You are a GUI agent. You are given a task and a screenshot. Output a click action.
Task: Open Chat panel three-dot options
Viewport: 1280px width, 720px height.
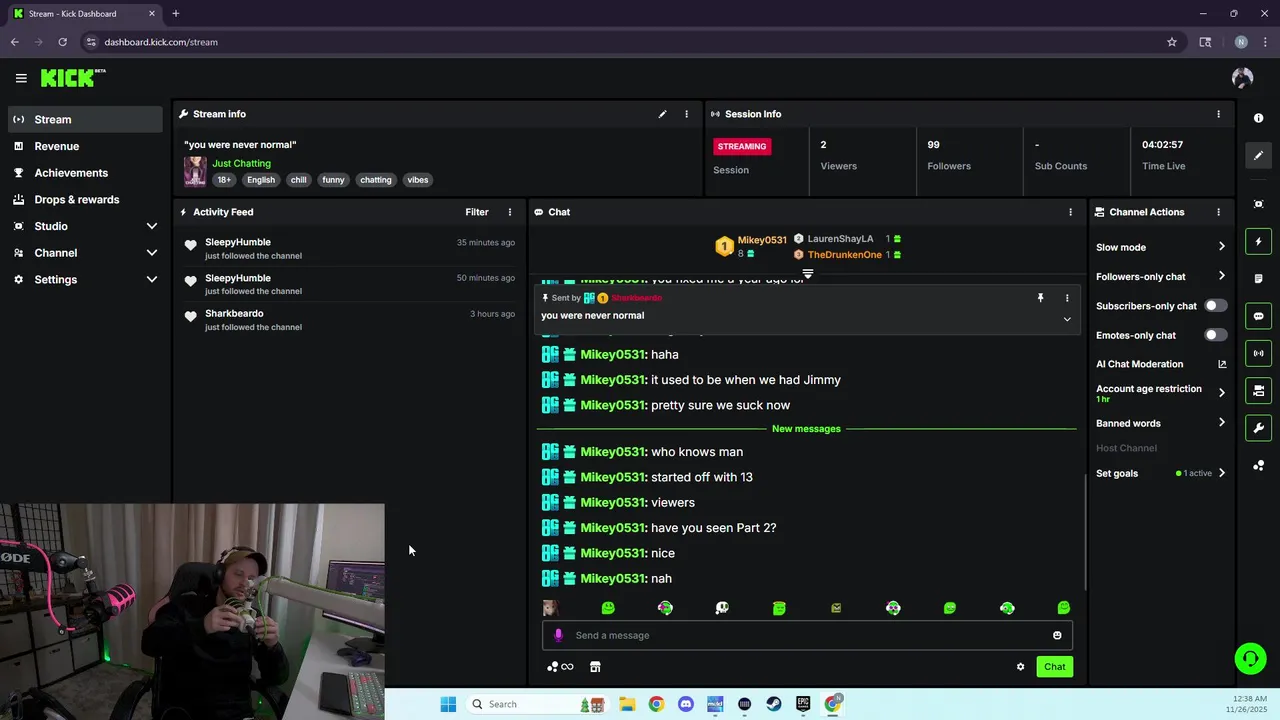point(1070,212)
